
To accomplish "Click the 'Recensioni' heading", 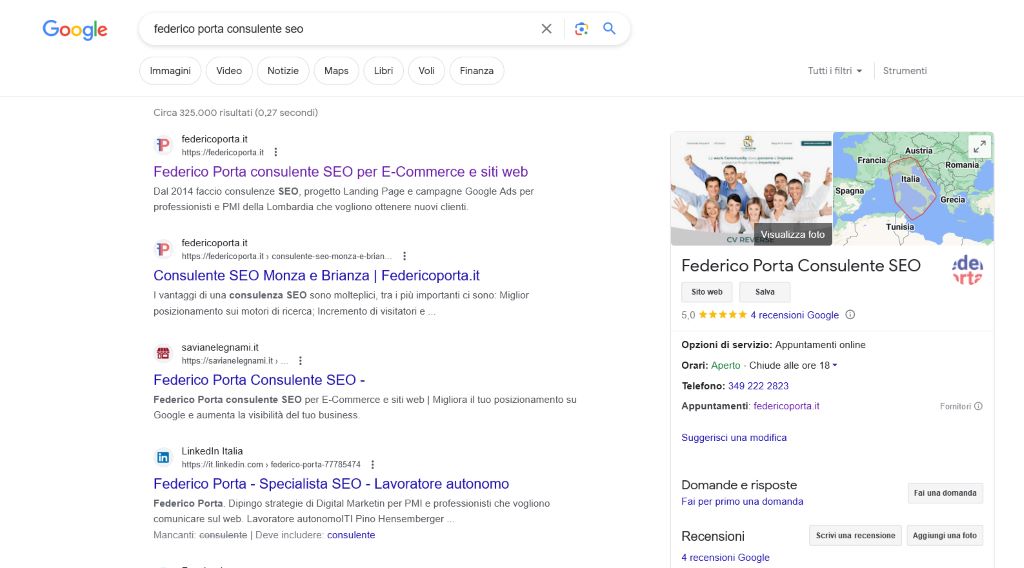I will tap(712, 537).
